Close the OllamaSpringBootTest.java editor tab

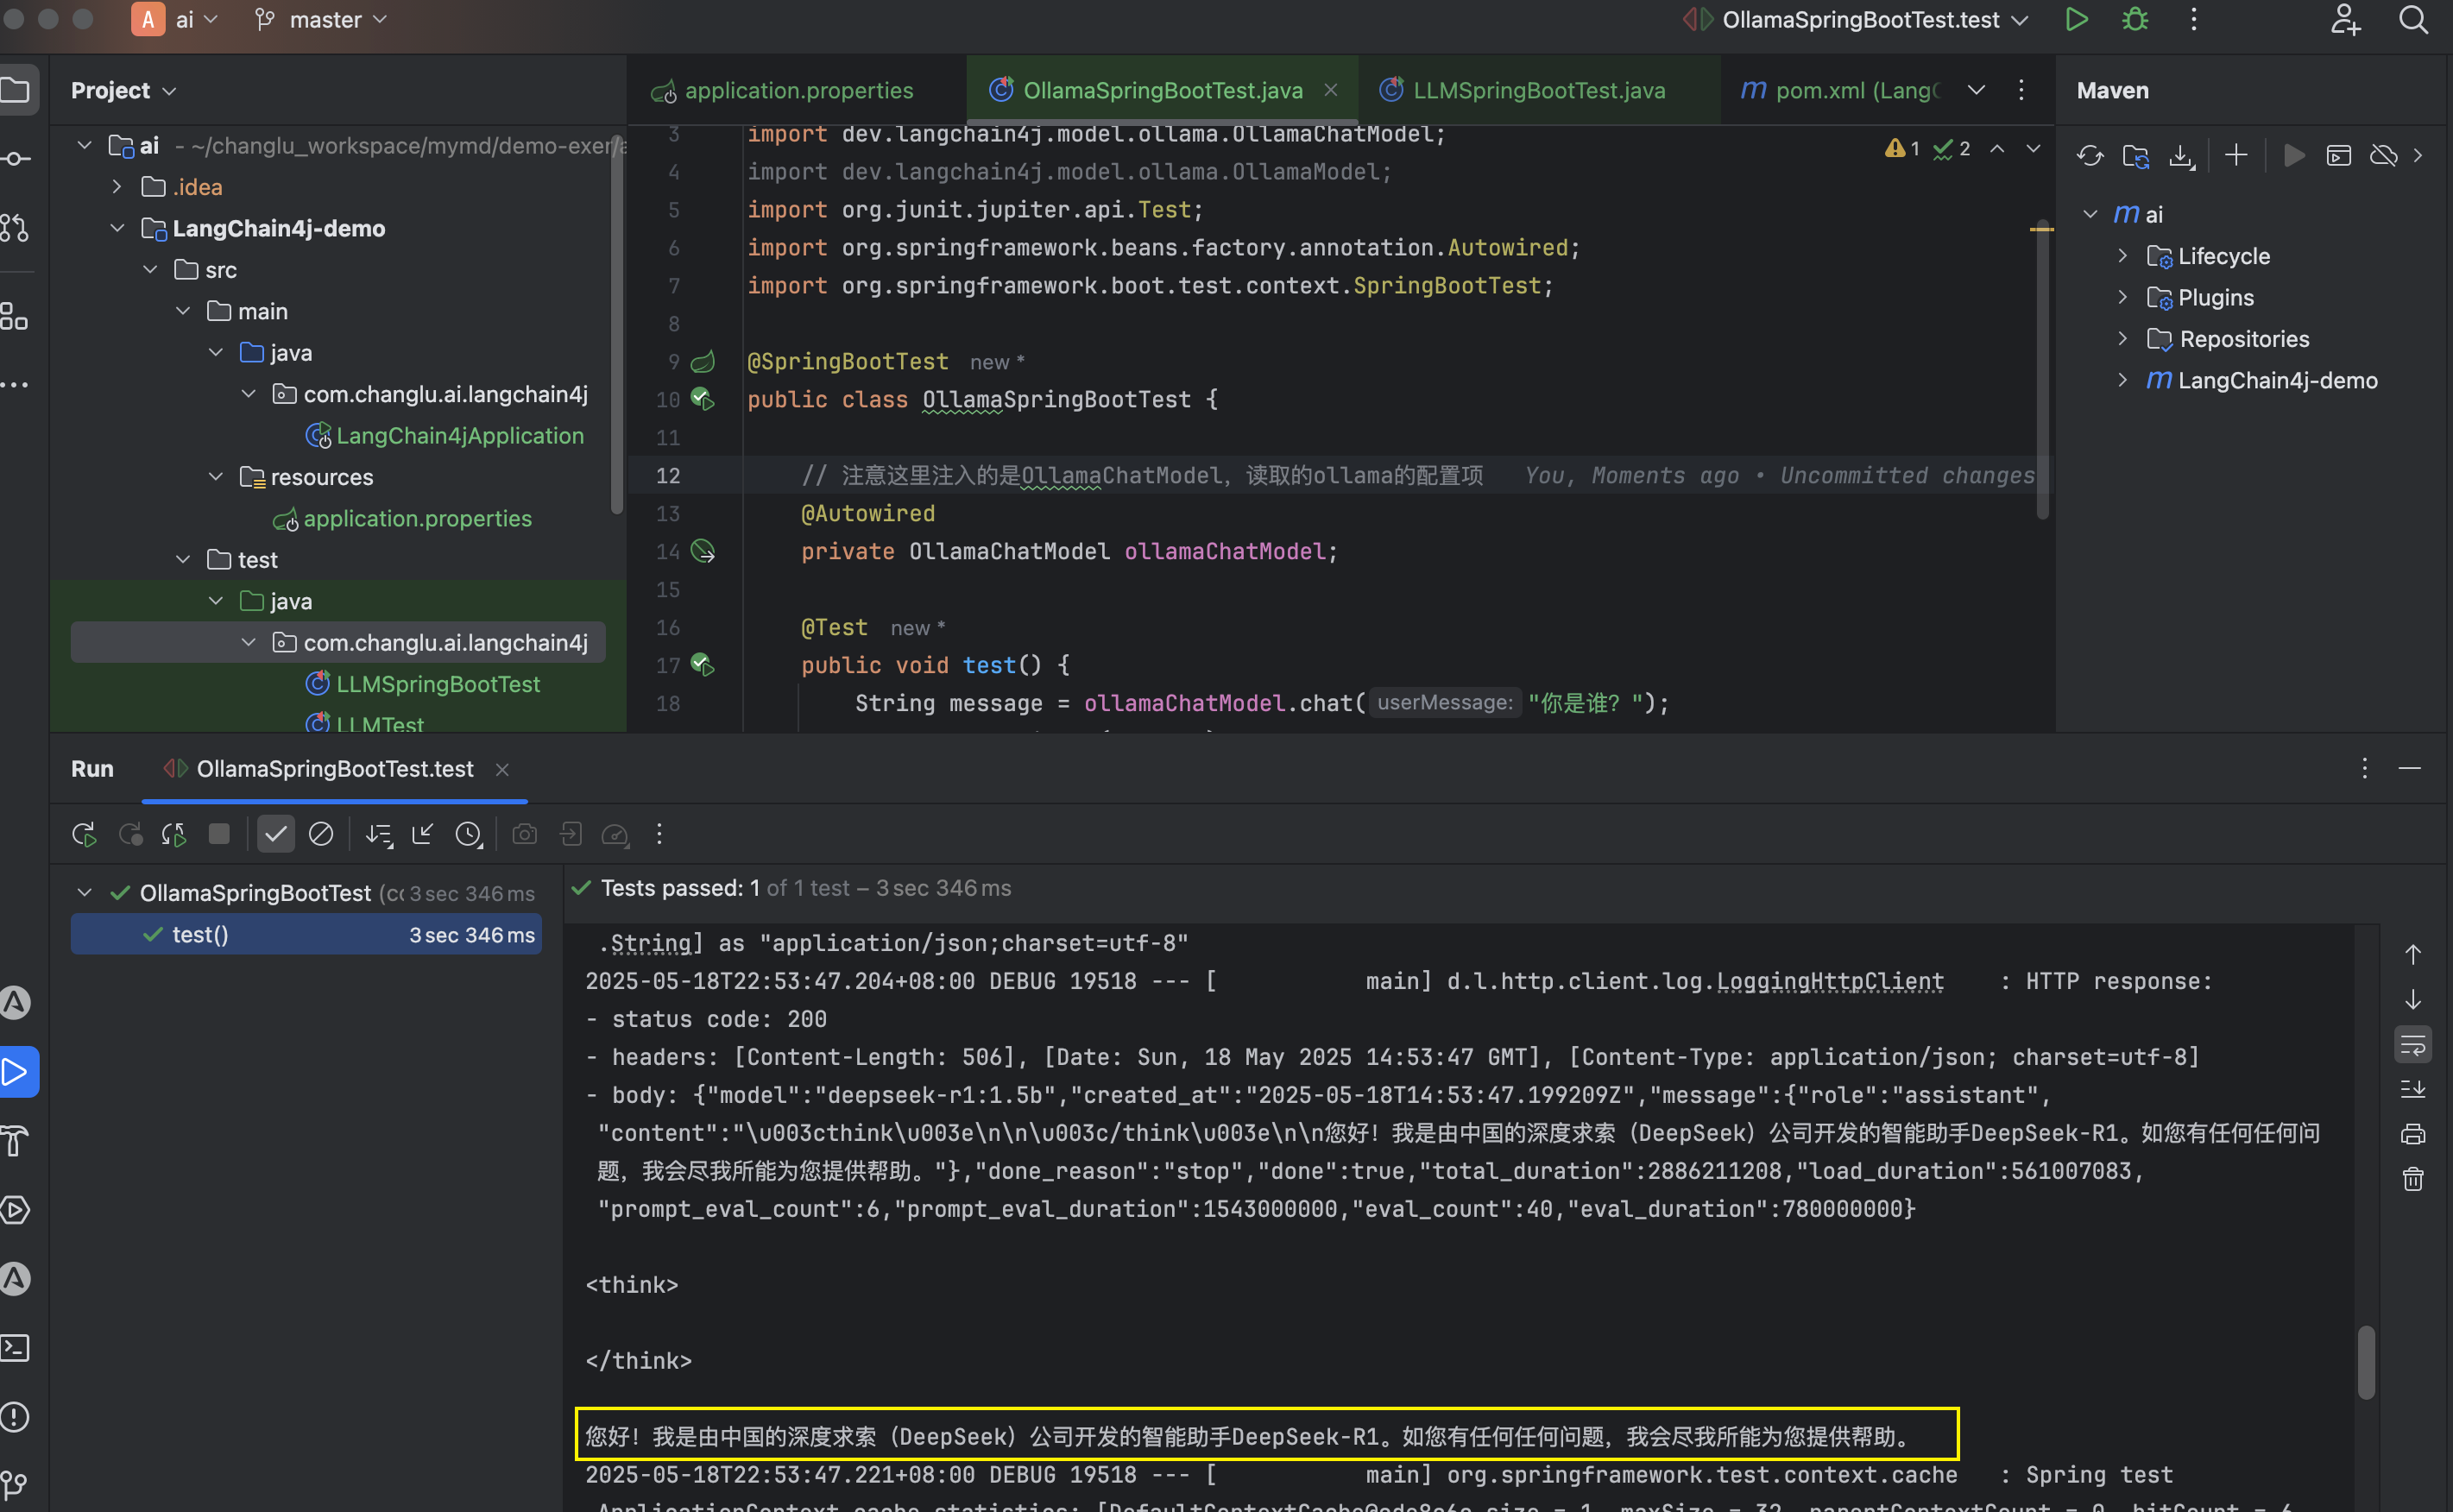1331,90
